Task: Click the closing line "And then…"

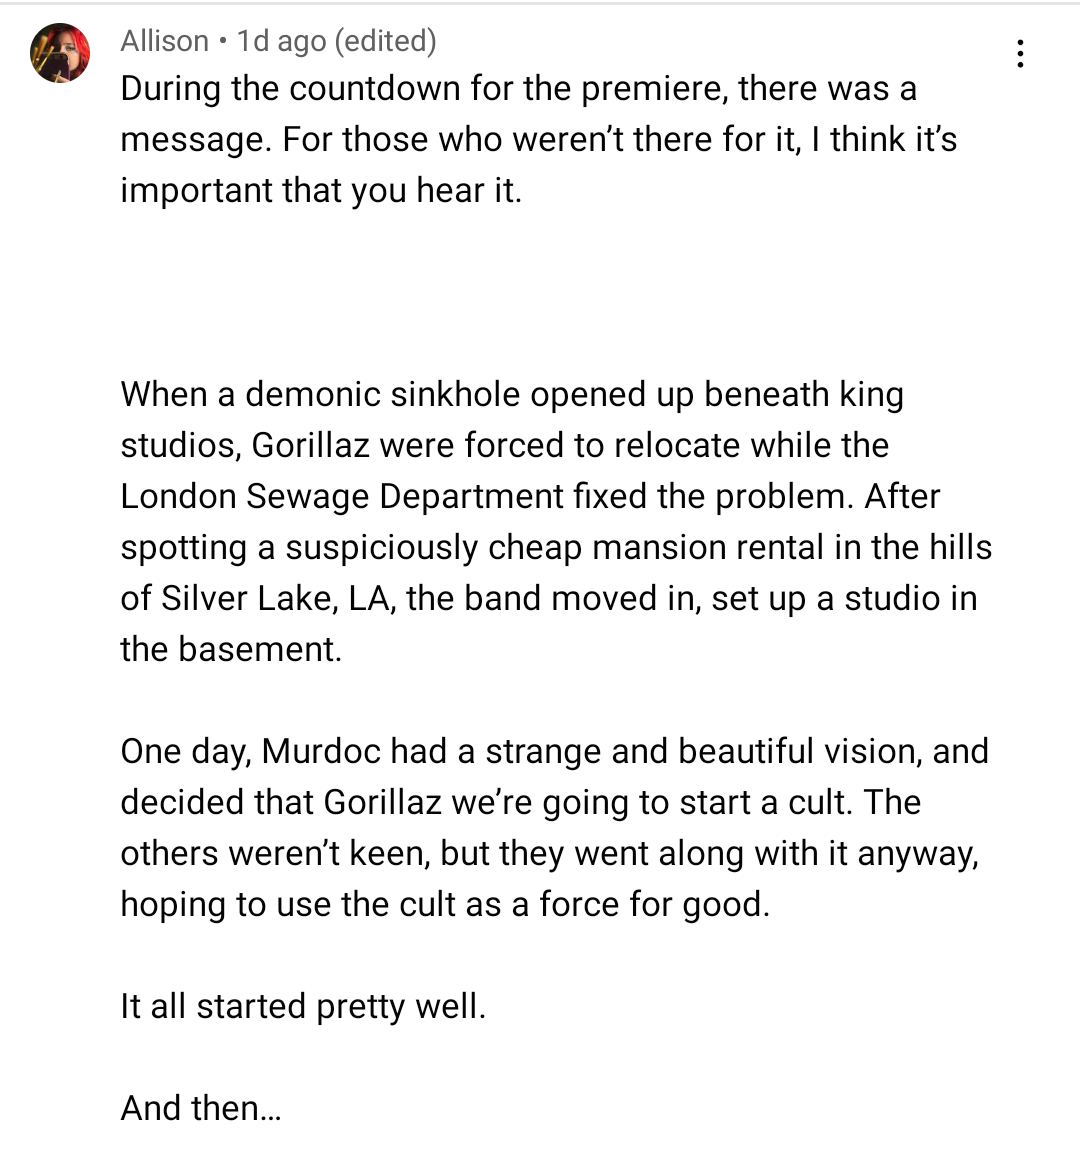Action: pos(200,1108)
